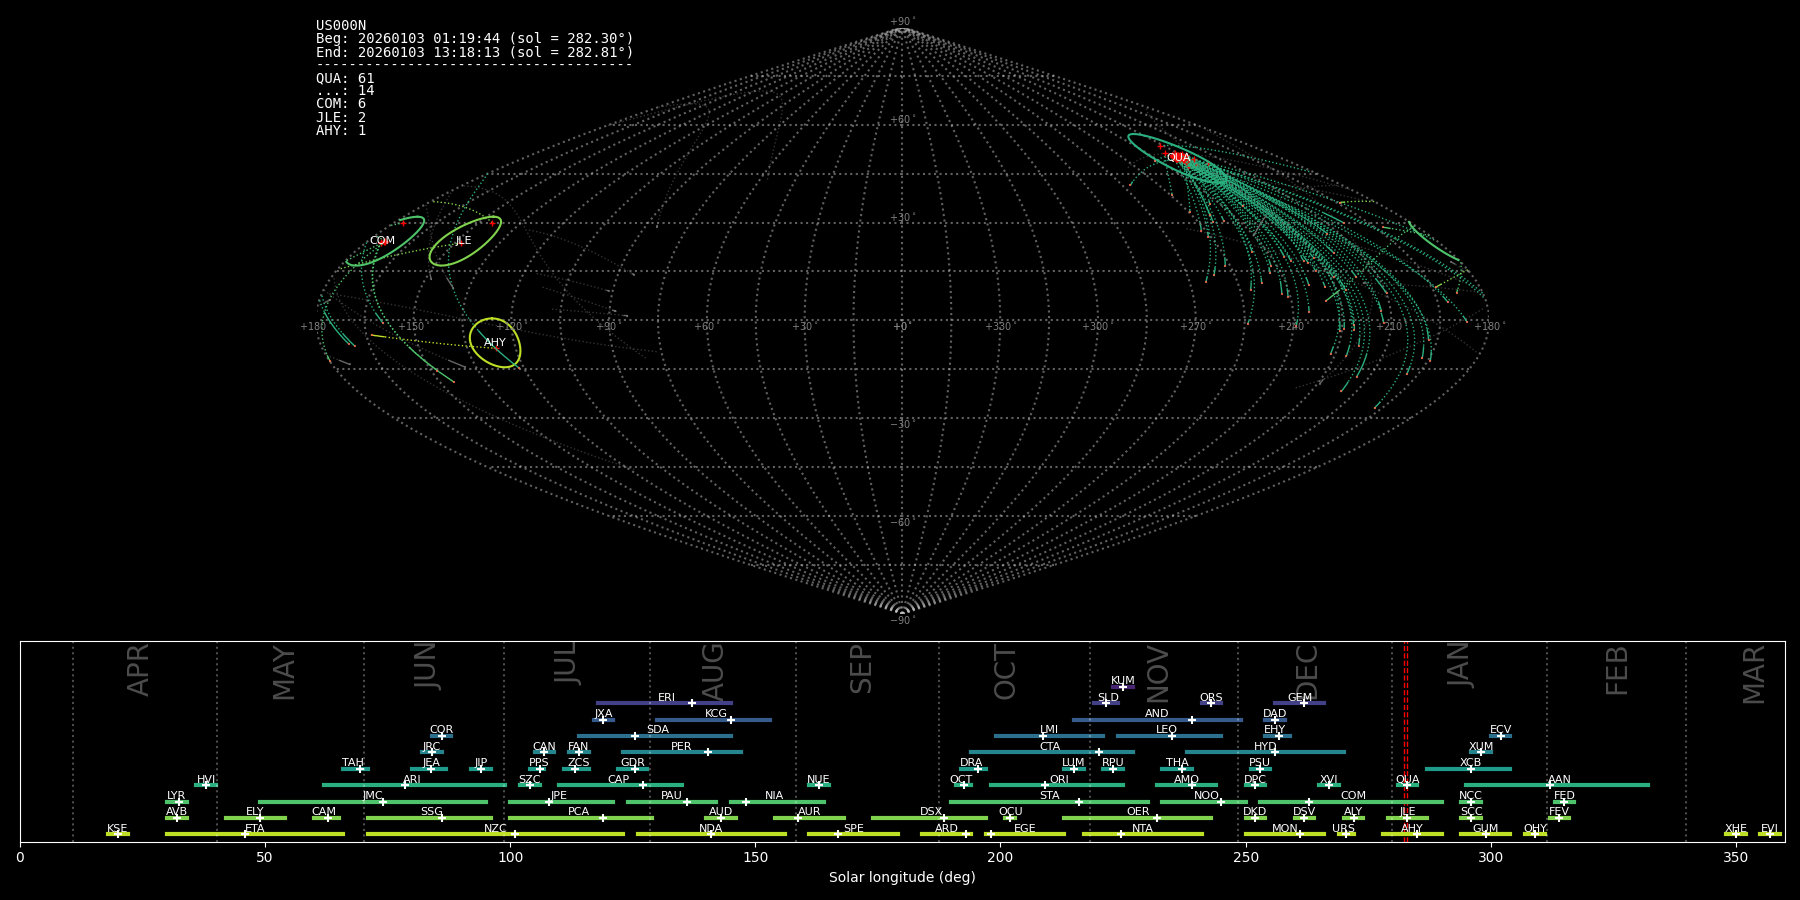Screen dimensions: 1800x900
Task: Select the yellow AHY ellipse on the map
Action: tap(495, 343)
